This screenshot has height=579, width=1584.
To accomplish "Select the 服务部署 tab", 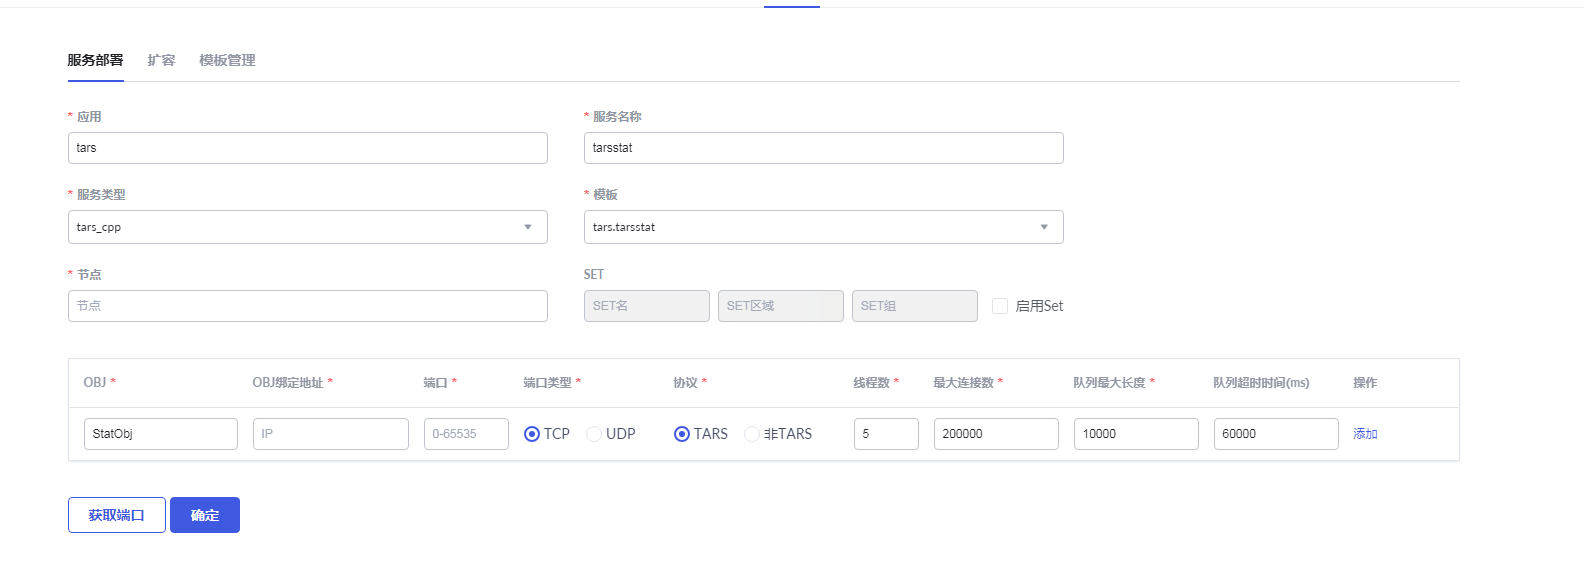I will (95, 60).
